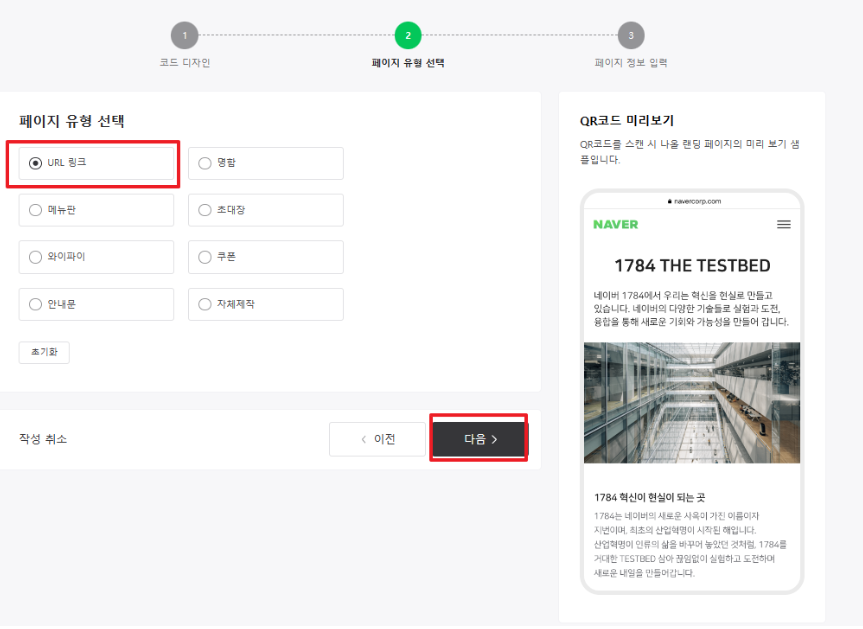Click the NAVER logo in the preview
The width and height of the screenshot is (863, 629).
614,225
